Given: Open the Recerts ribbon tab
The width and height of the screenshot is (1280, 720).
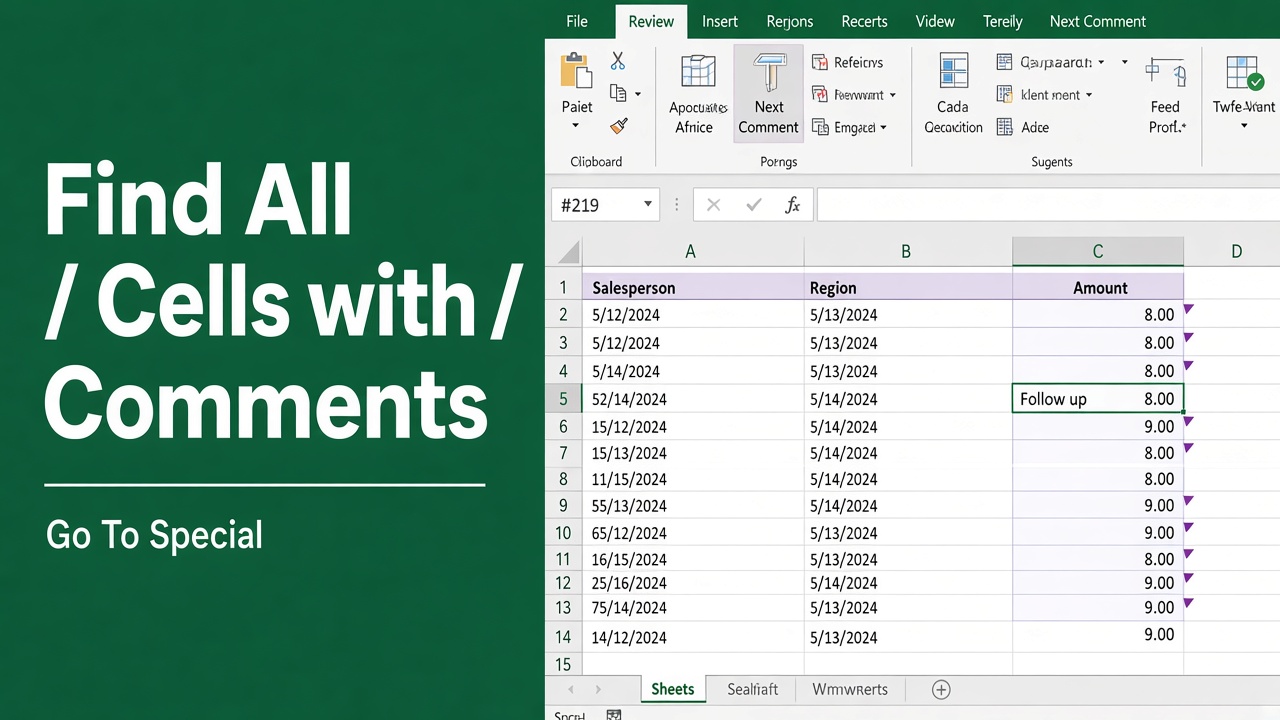Looking at the screenshot, I should pos(864,21).
